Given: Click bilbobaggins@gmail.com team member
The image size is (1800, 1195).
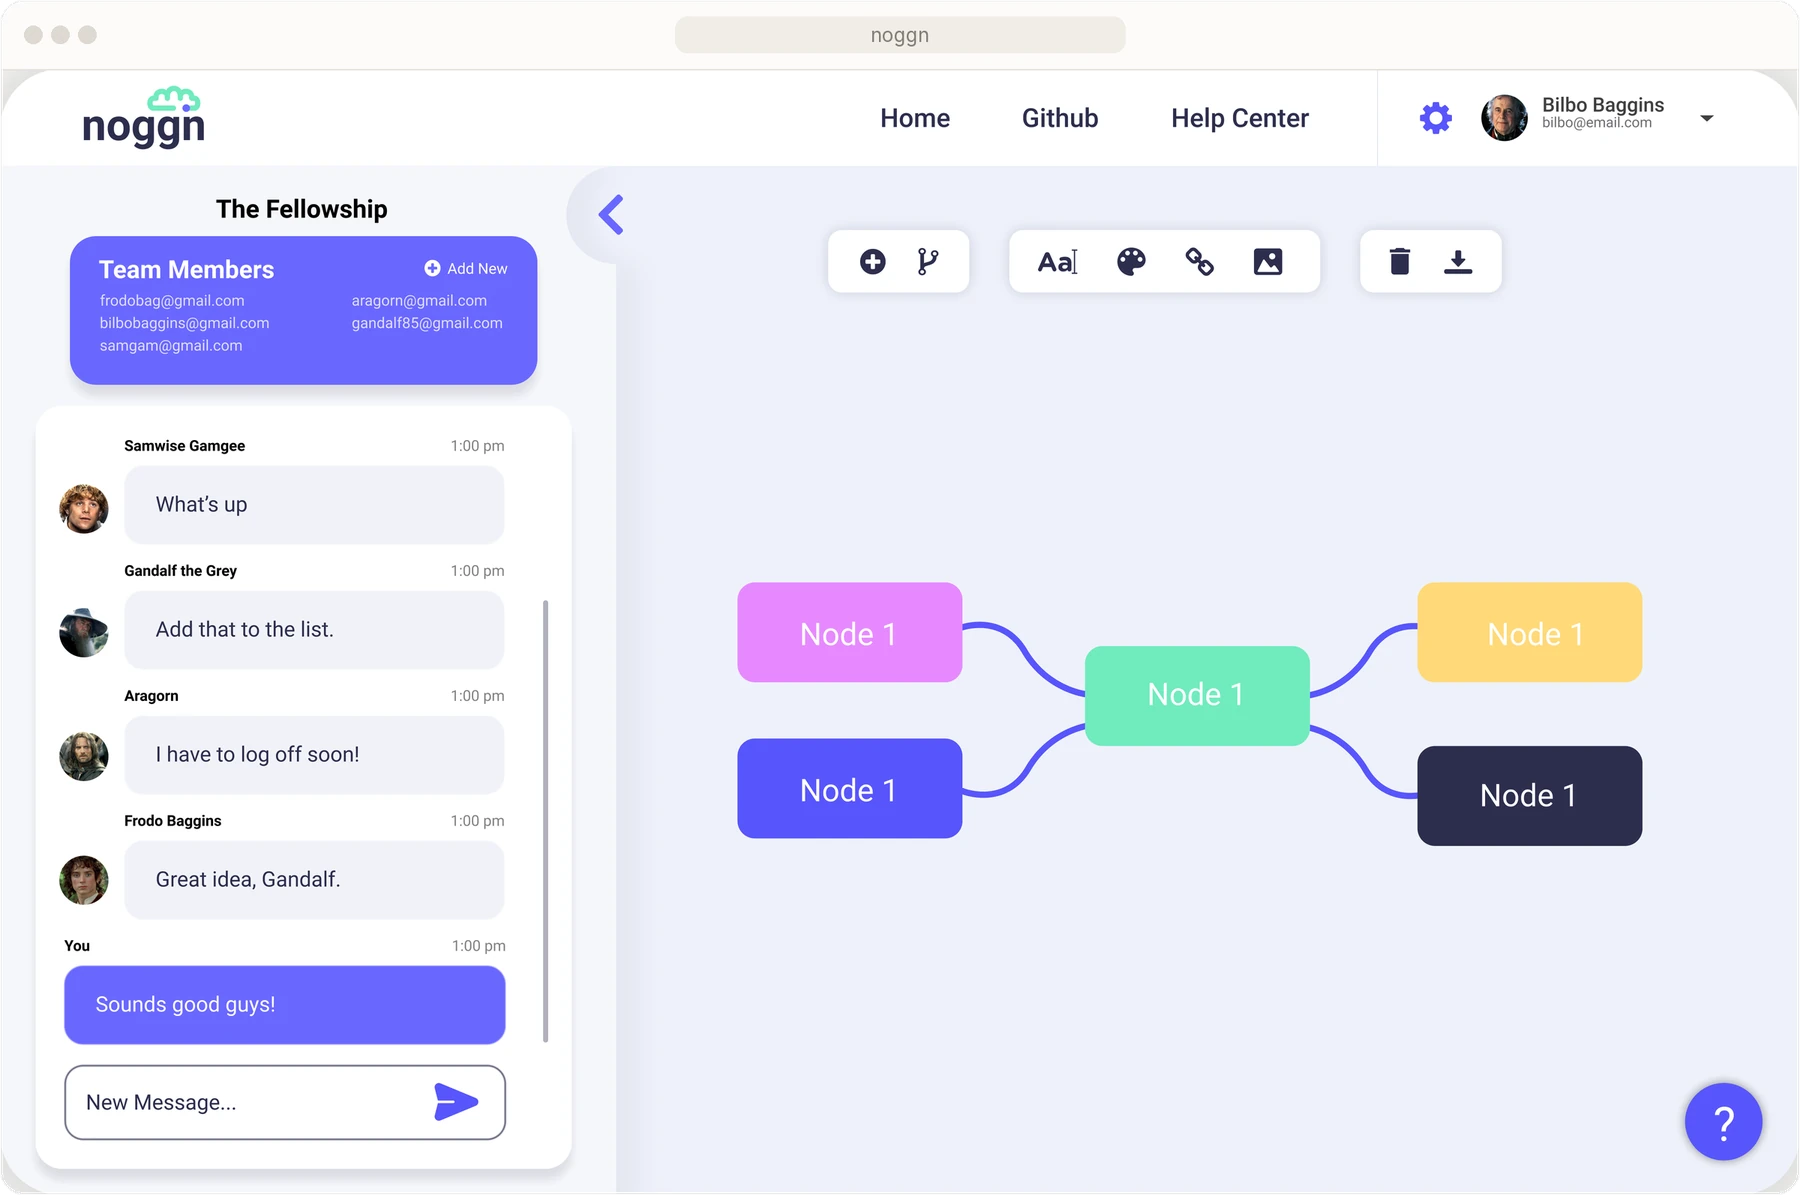Looking at the screenshot, I should pyautogui.click(x=184, y=323).
